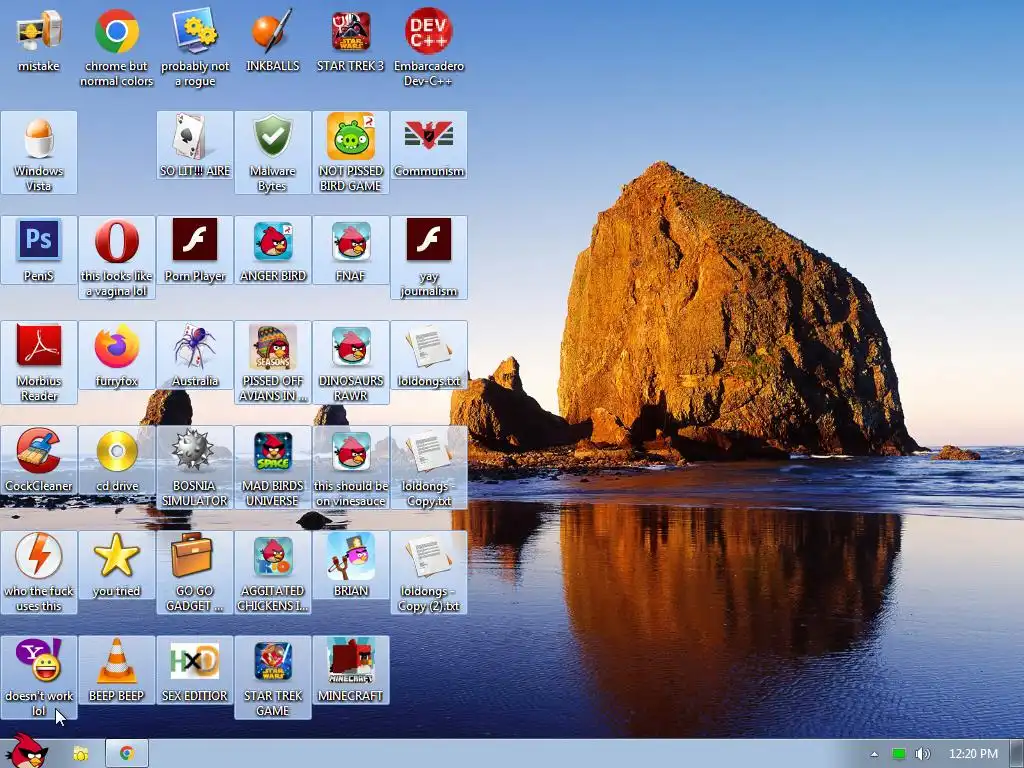Image resolution: width=1024 pixels, height=768 pixels.
Task: Select the CockCleaner icon
Action: point(39,451)
